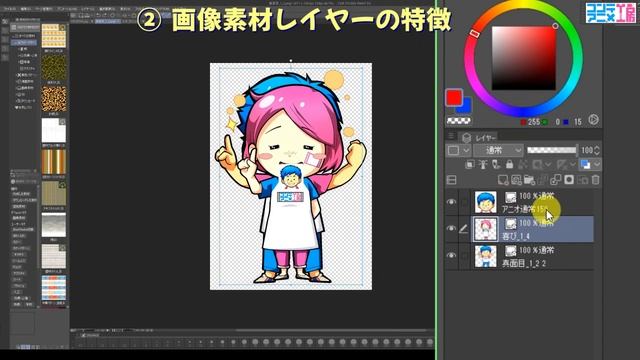Delete layer trash icon
This screenshot has width=640, height=360.
coord(596,180)
